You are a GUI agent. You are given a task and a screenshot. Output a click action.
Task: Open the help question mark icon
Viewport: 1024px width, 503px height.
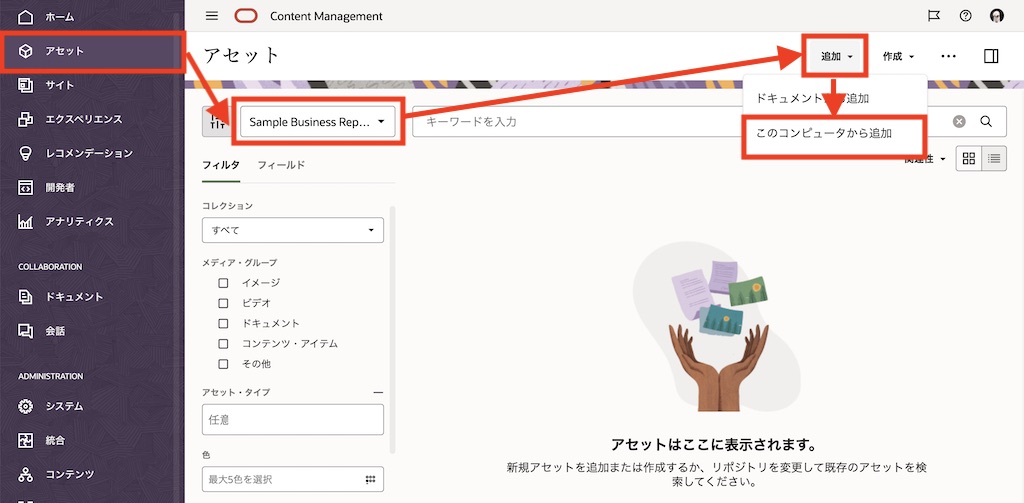[x=965, y=16]
